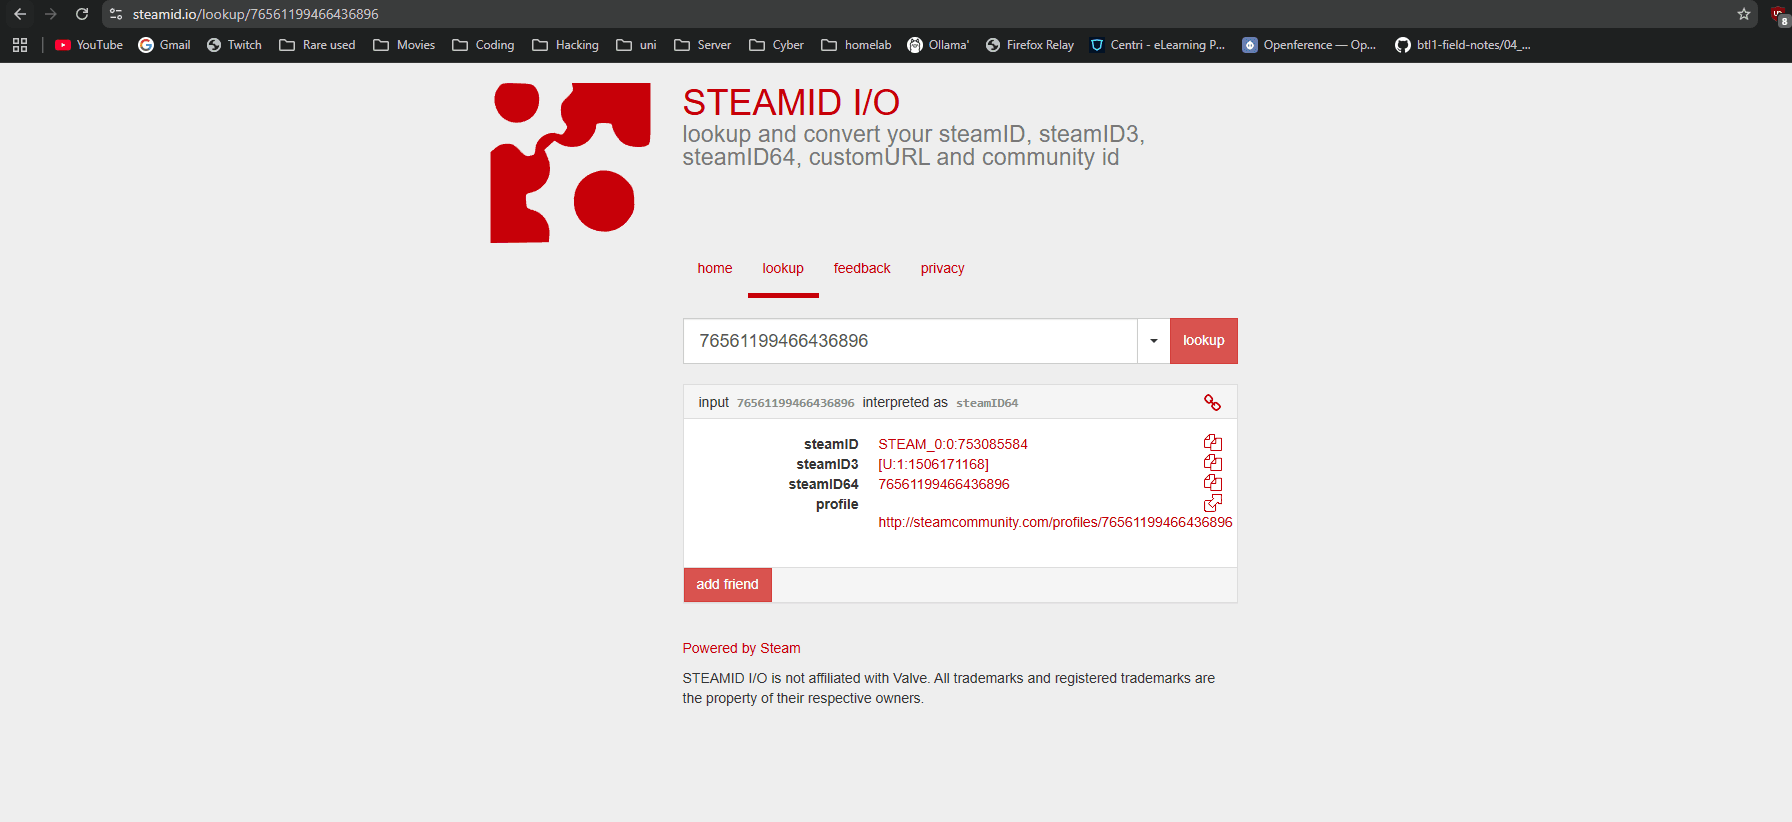Click the [U:1:1506171168] steamID3 value
Image resolution: width=1792 pixels, height=822 pixels.
pyautogui.click(x=934, y=464)
